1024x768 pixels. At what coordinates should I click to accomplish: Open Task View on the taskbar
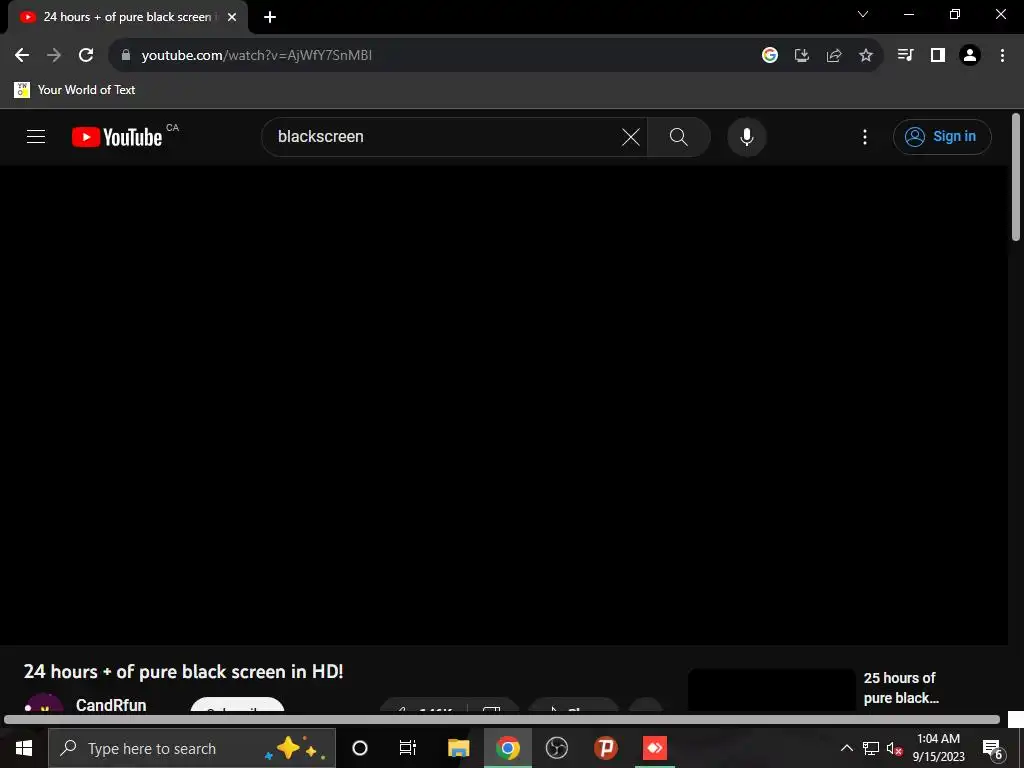pyautogui.click(x=408, y=748)
